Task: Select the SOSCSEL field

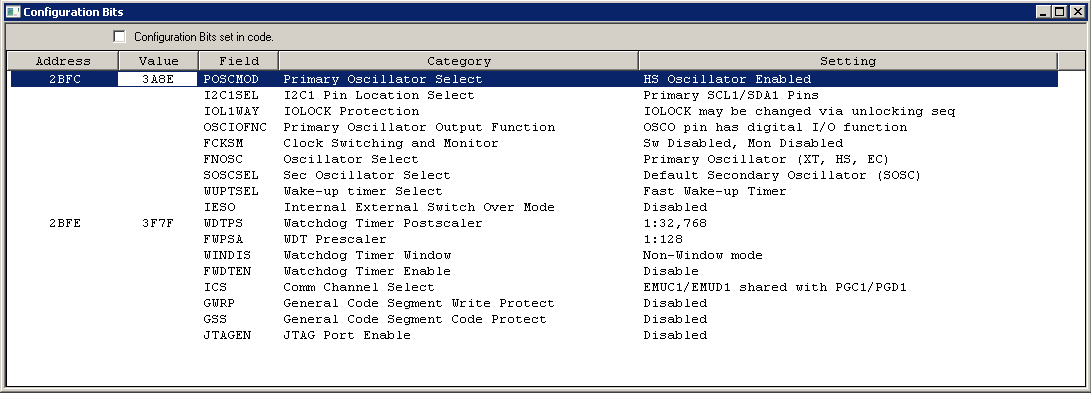Action: click(231, 175)
